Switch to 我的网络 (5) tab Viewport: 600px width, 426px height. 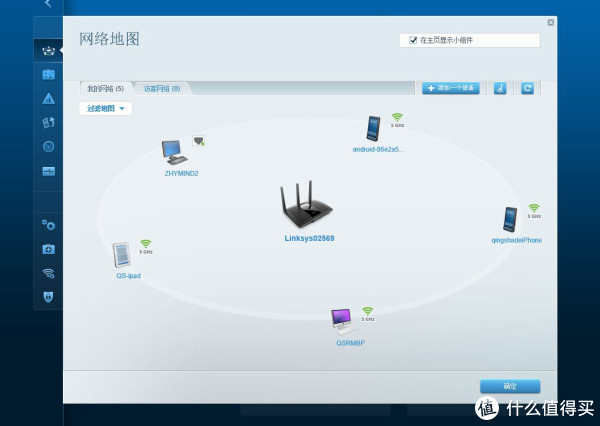point(106,89)
